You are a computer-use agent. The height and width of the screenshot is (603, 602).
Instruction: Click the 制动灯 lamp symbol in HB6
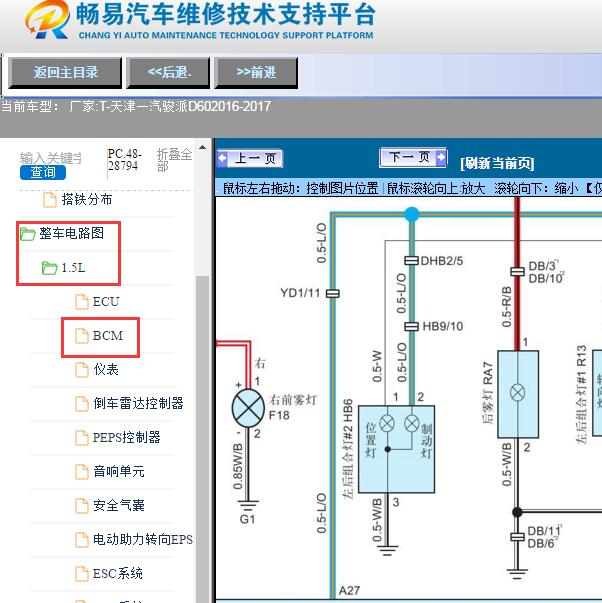[412, 424]
